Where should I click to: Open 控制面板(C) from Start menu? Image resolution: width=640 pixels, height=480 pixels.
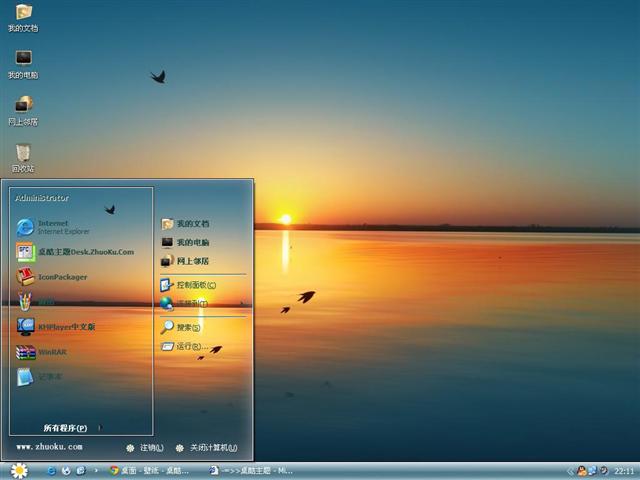coord(195,285)
